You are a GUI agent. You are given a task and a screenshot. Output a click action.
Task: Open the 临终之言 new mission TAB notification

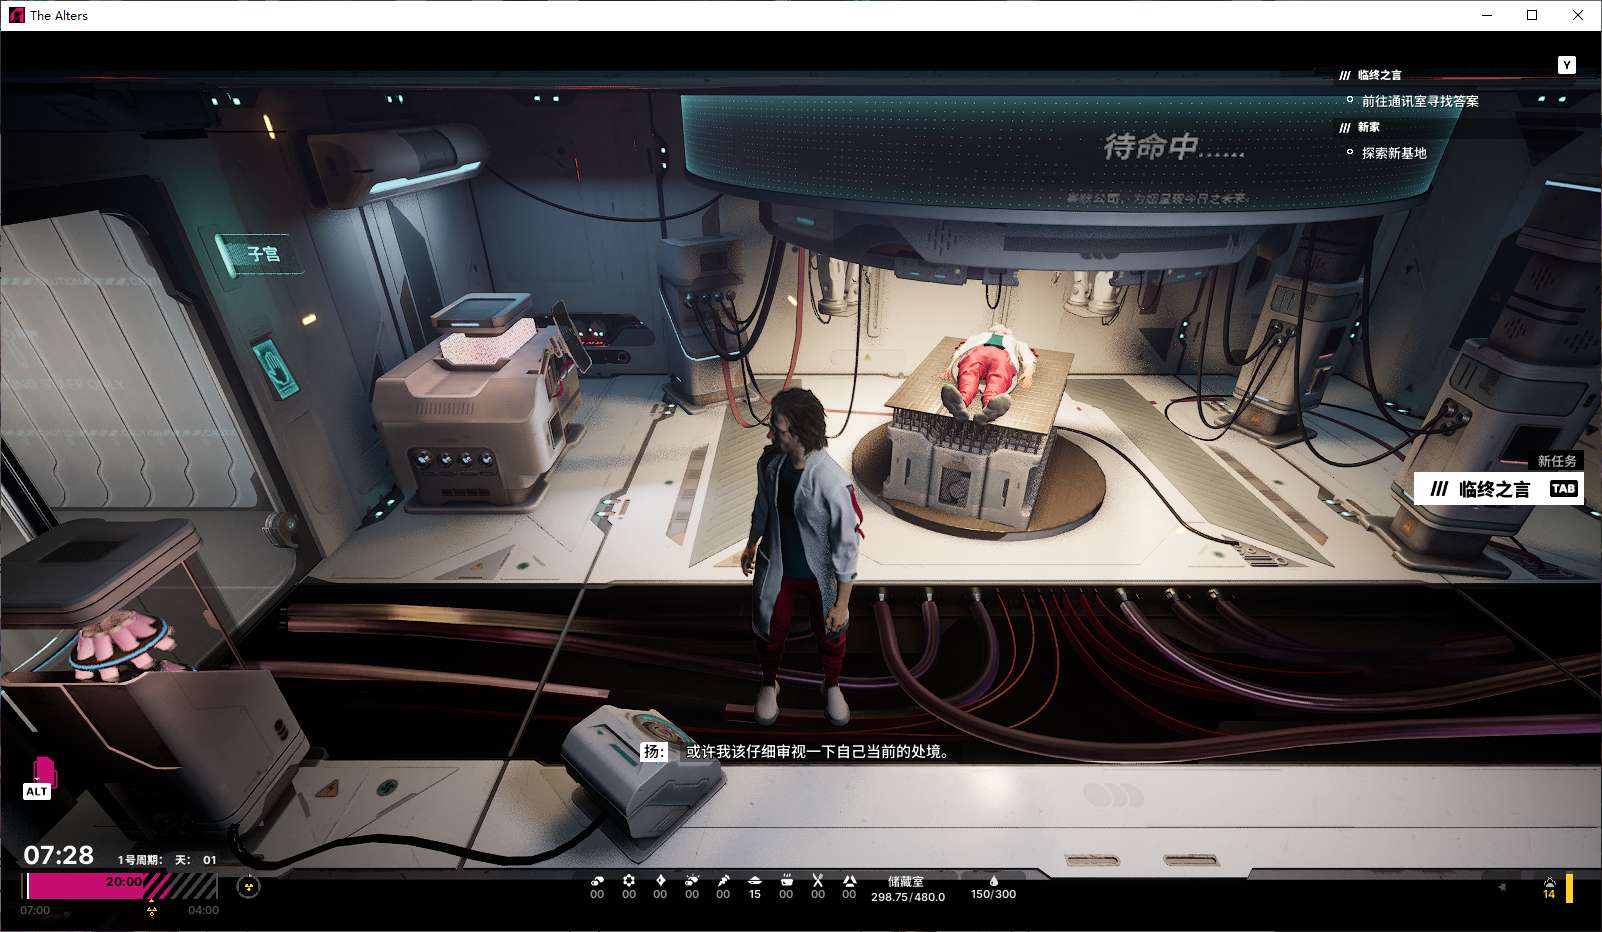point(1498,488)
